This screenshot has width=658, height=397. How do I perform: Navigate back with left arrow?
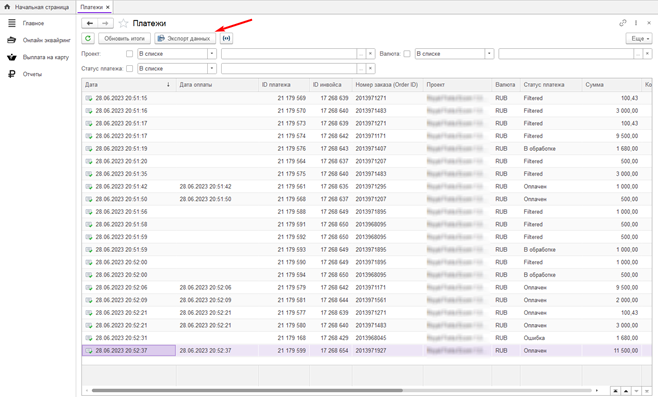click(x=90, y=24)
